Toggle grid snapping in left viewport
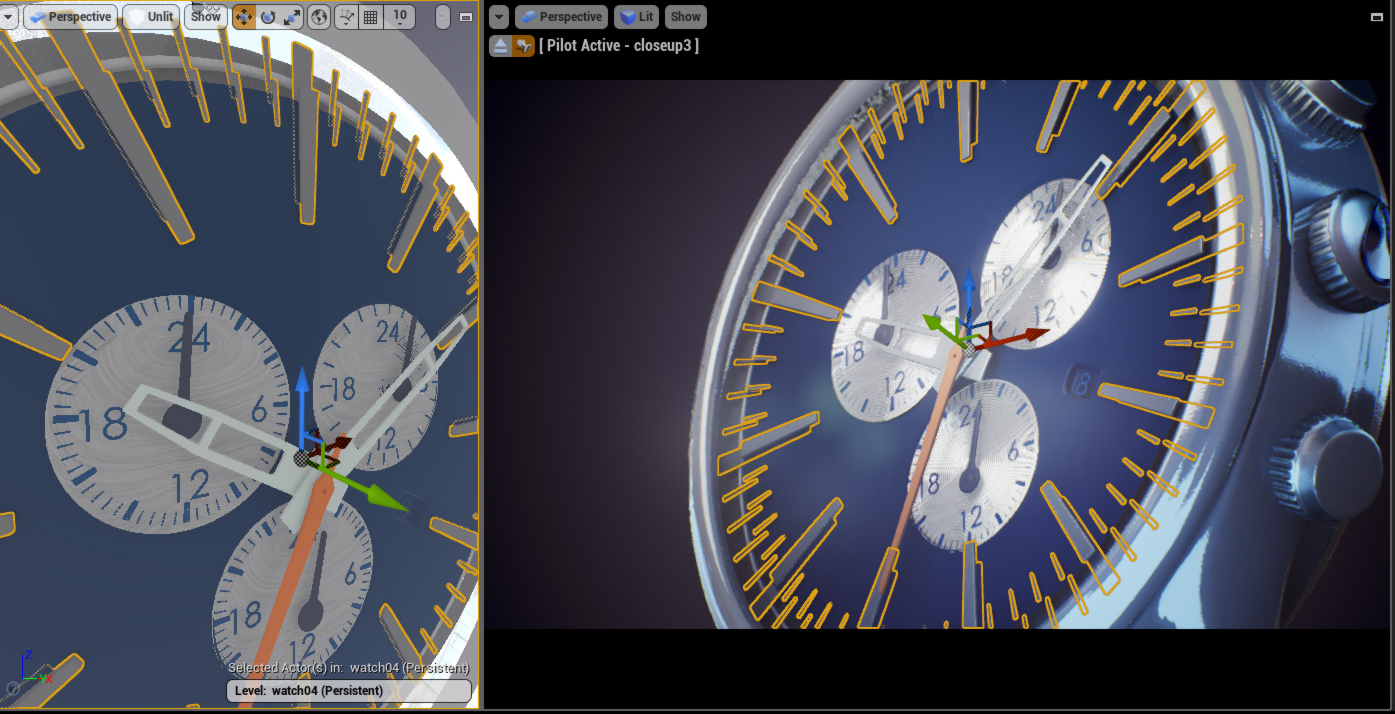The width and height of the screenshot is (1395, 714). coord(370,17)
